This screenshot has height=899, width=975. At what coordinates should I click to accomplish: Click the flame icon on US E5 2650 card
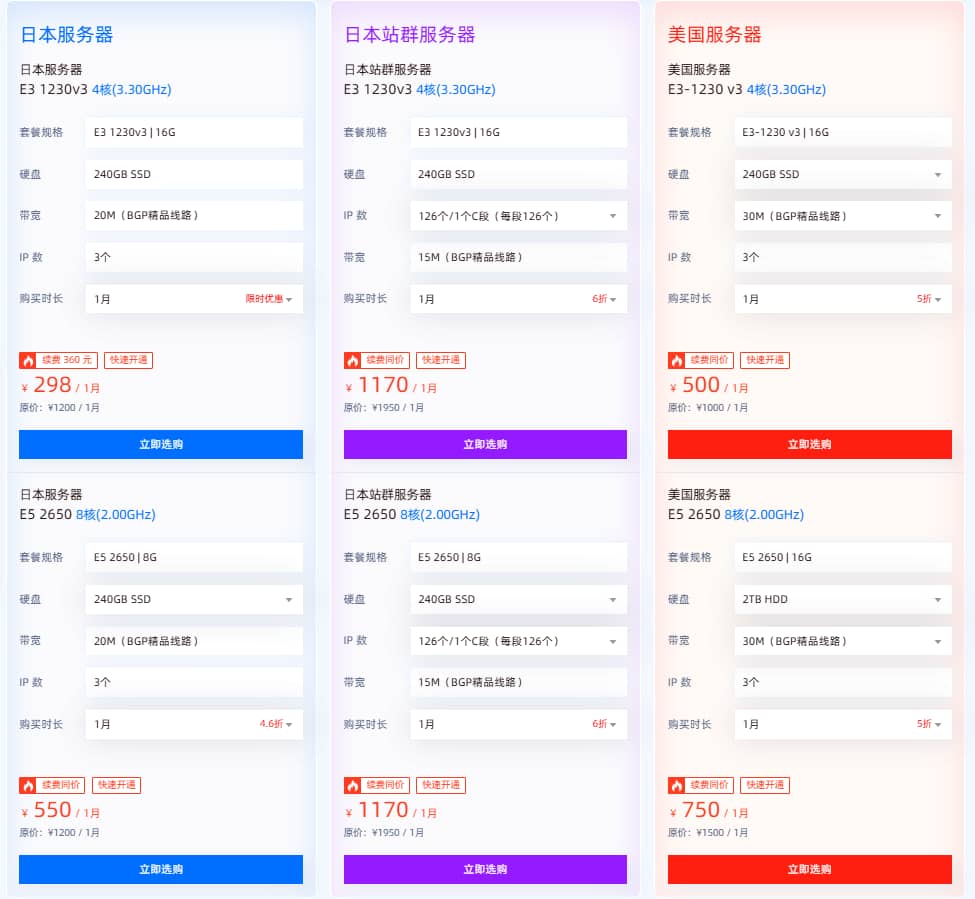coord(675,785)
